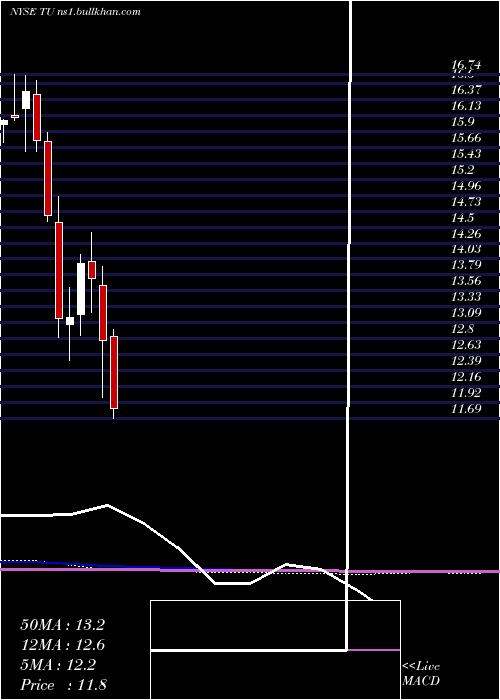Image resolution: width=500 pixels, height=700 pixels.
Task: Click the 14.26 price label
Action: [466, 233]
